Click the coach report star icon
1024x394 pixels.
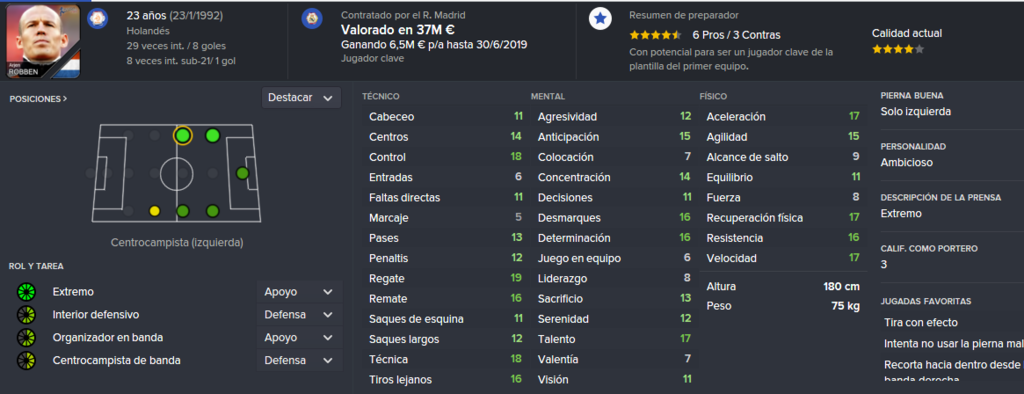point(600,18)
